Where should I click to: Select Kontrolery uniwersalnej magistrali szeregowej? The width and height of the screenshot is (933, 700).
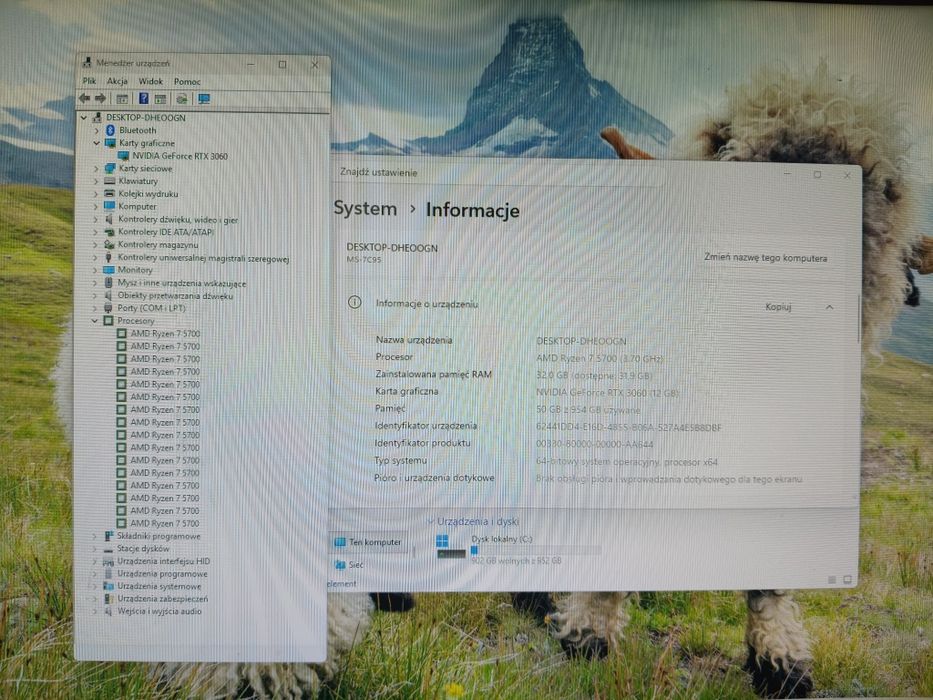click(203, 258)
